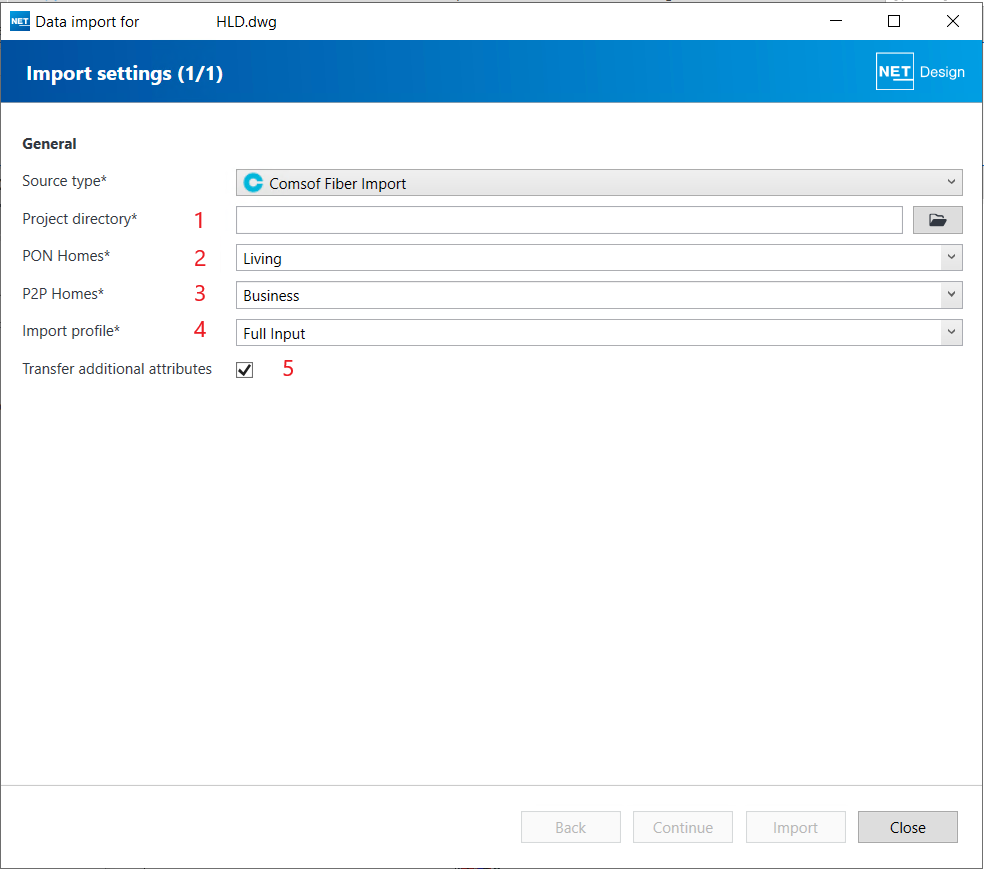Click the Comsof logo in Source type field

pos(254,183)
